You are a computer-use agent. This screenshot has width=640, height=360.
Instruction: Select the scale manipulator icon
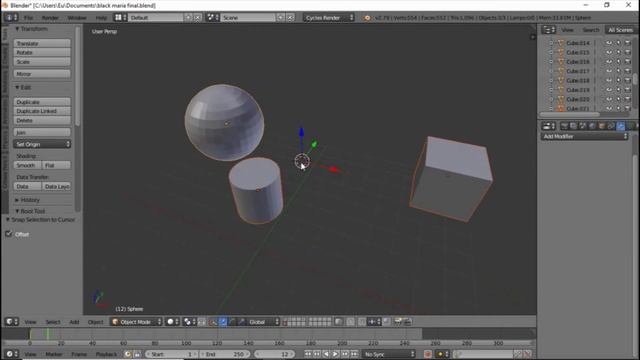pyautogui.click(x=242, y=322)
